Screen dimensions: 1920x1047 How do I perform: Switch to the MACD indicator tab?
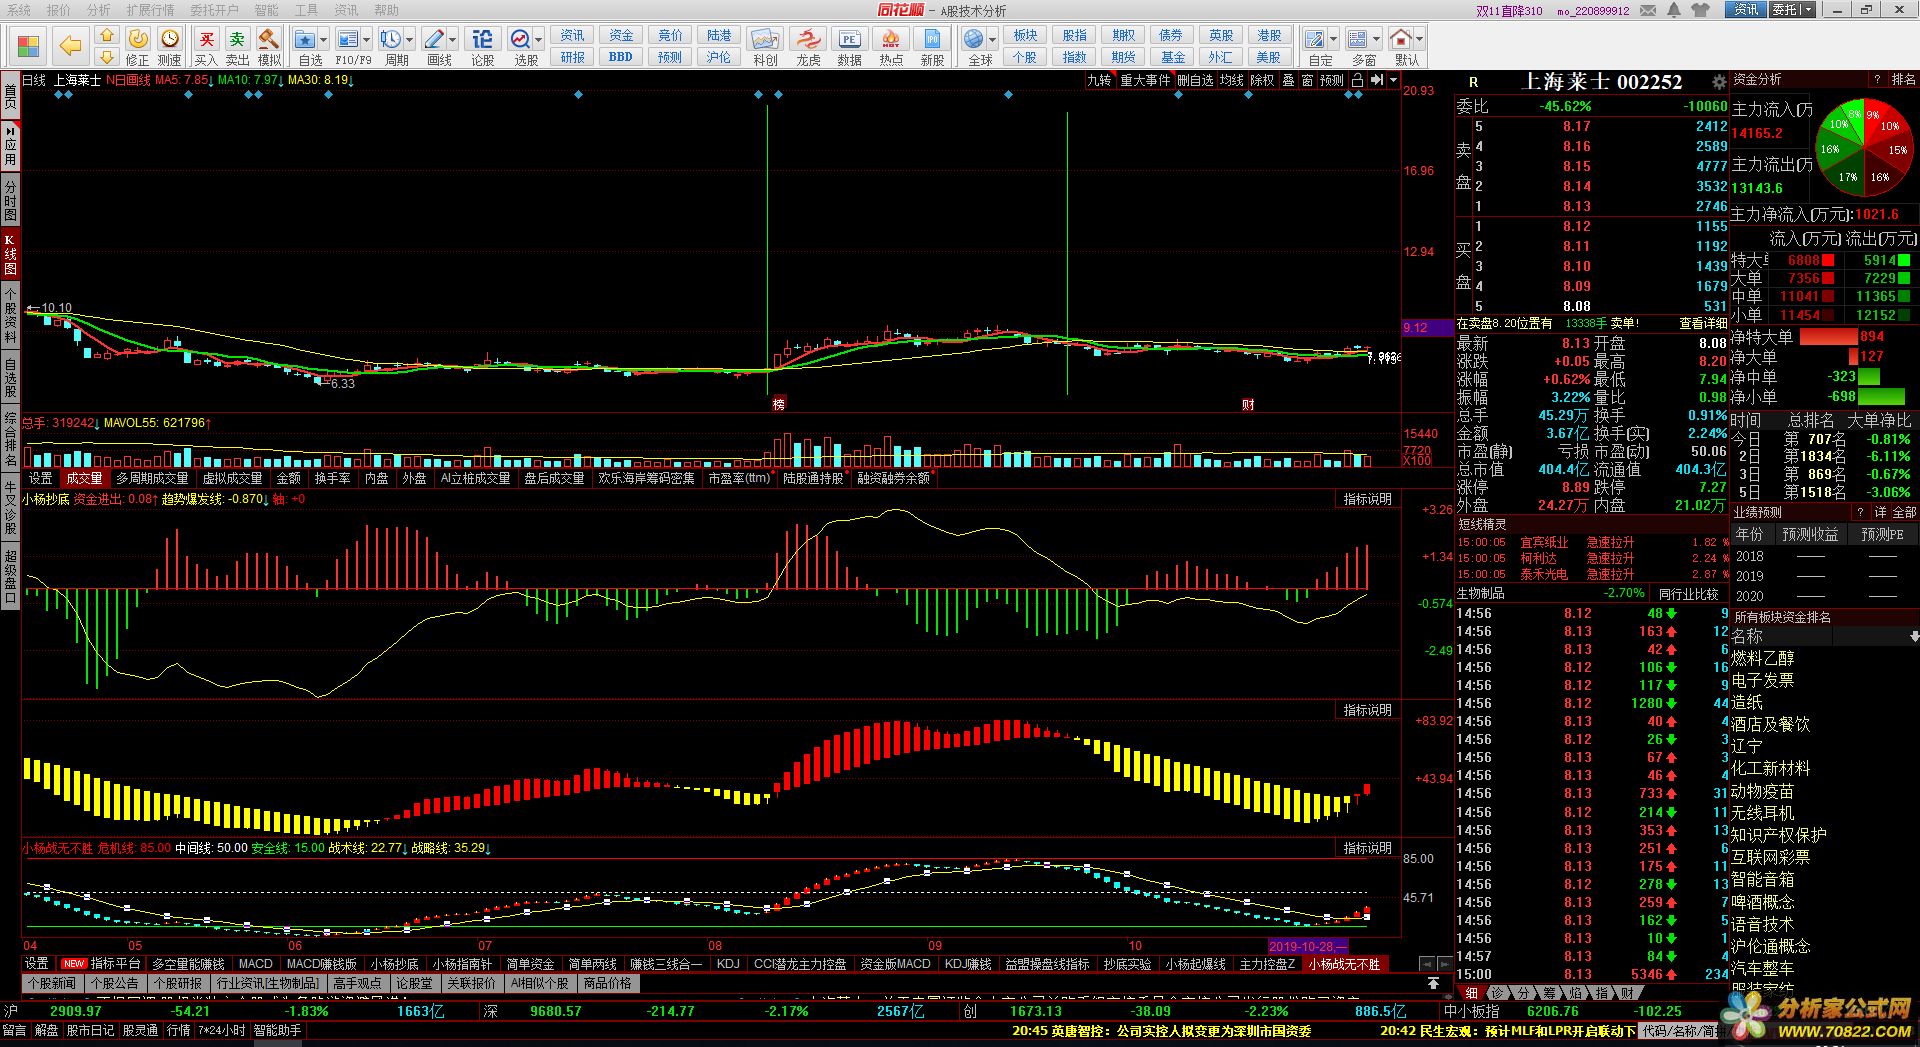pos(256,964)
